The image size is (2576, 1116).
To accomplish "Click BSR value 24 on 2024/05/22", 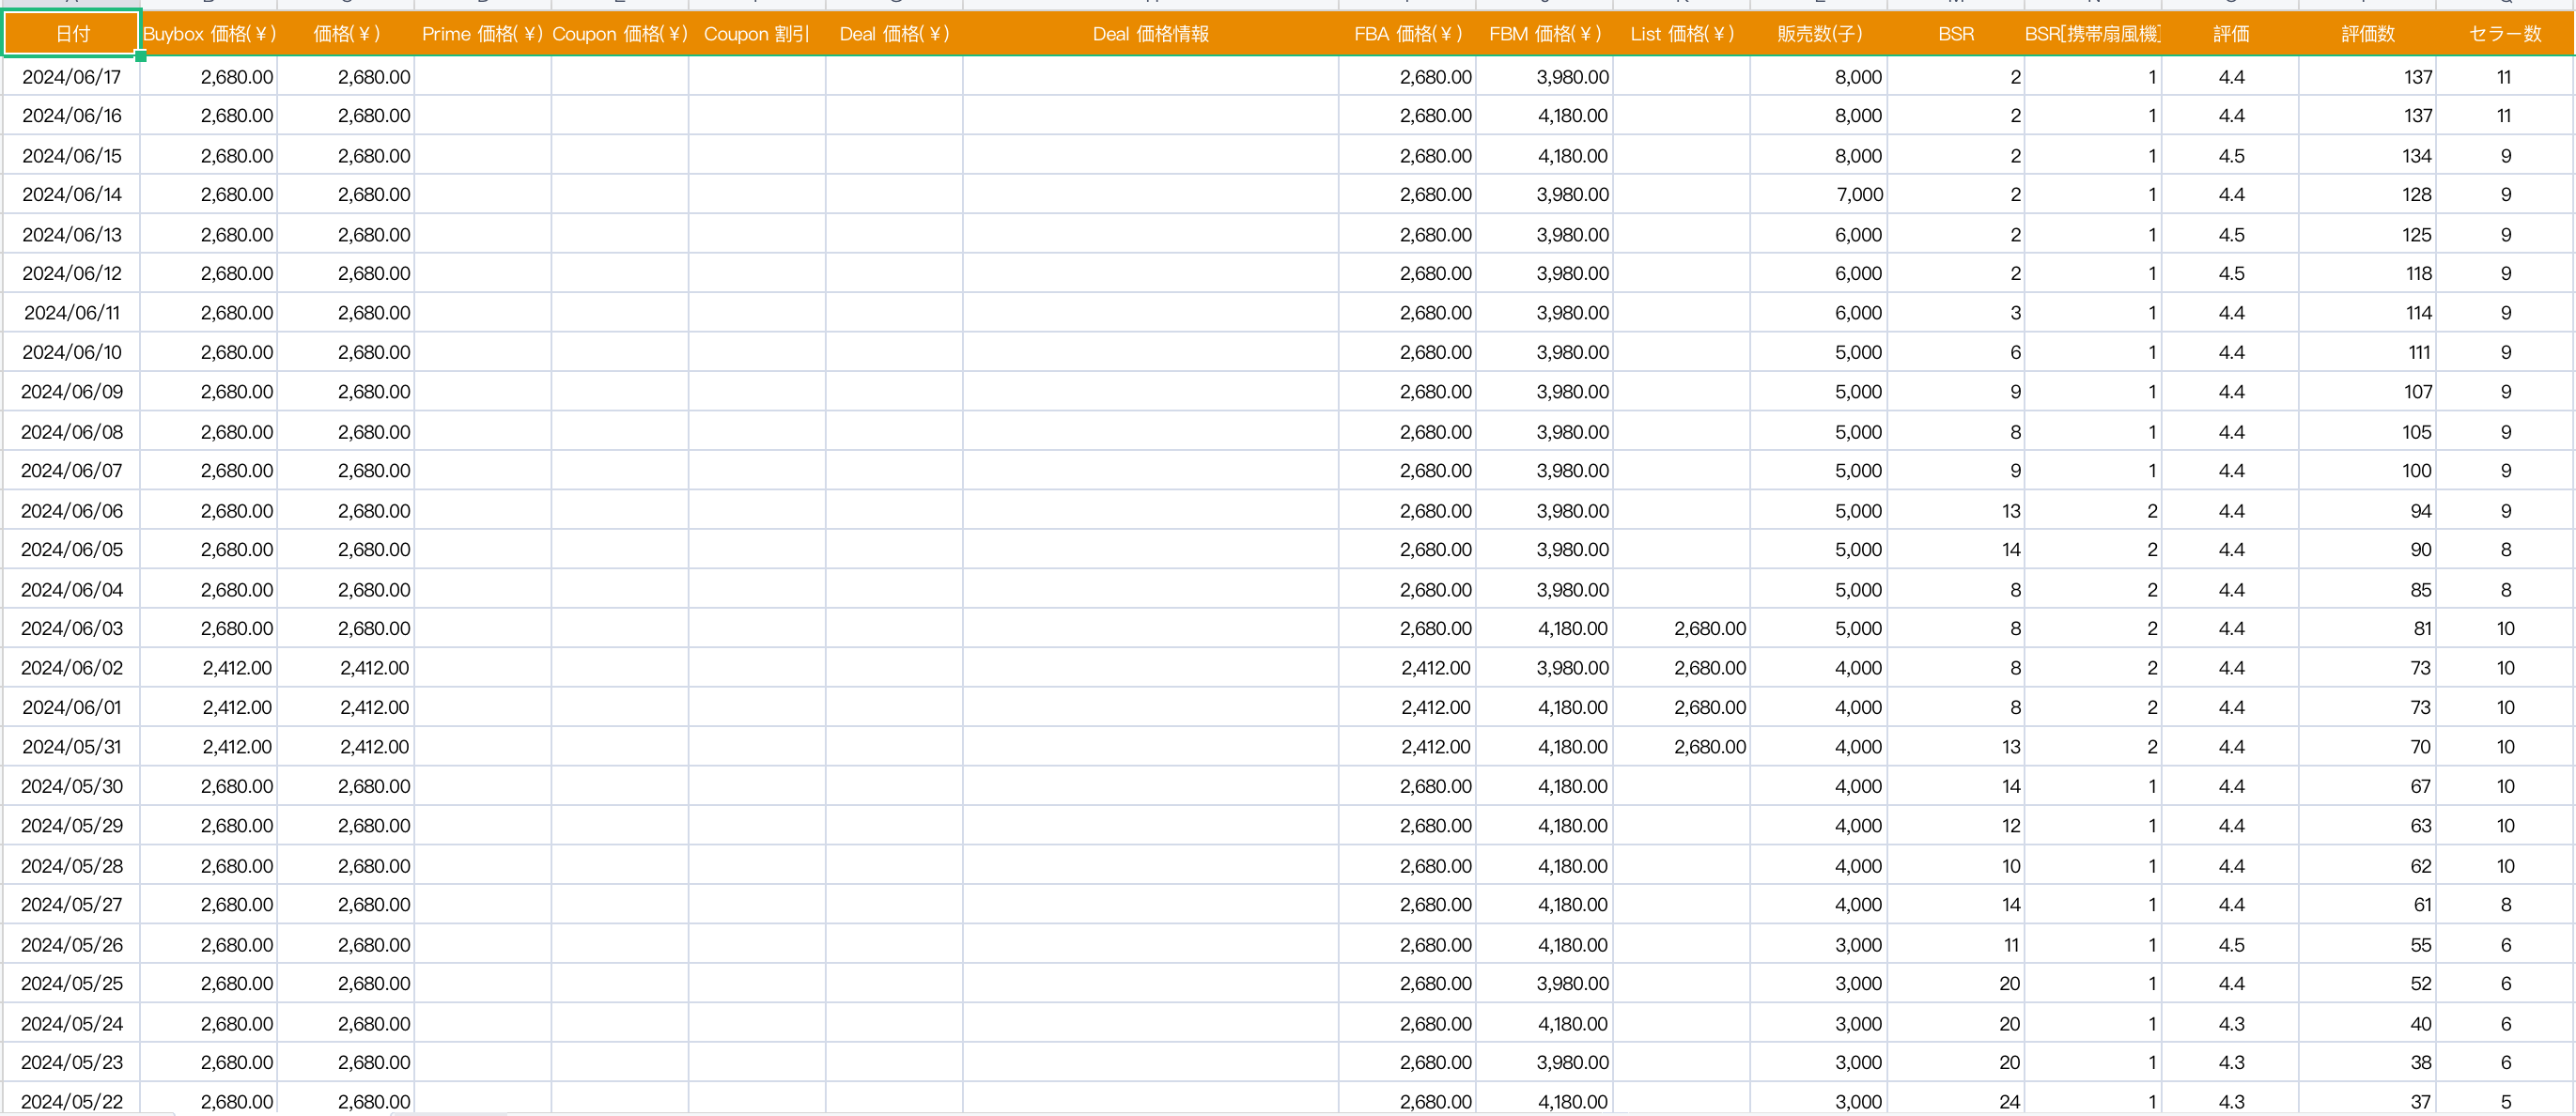I will coord(1955,1101).
